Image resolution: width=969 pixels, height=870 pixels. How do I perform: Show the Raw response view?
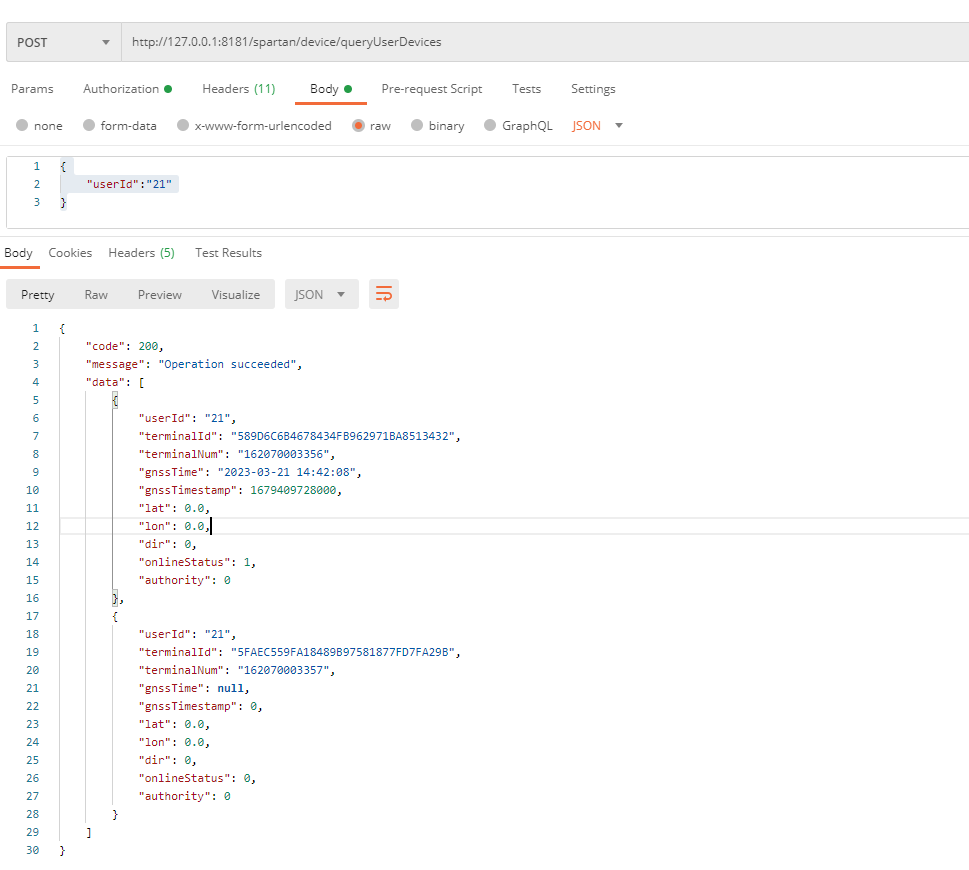tap(96, 295)
